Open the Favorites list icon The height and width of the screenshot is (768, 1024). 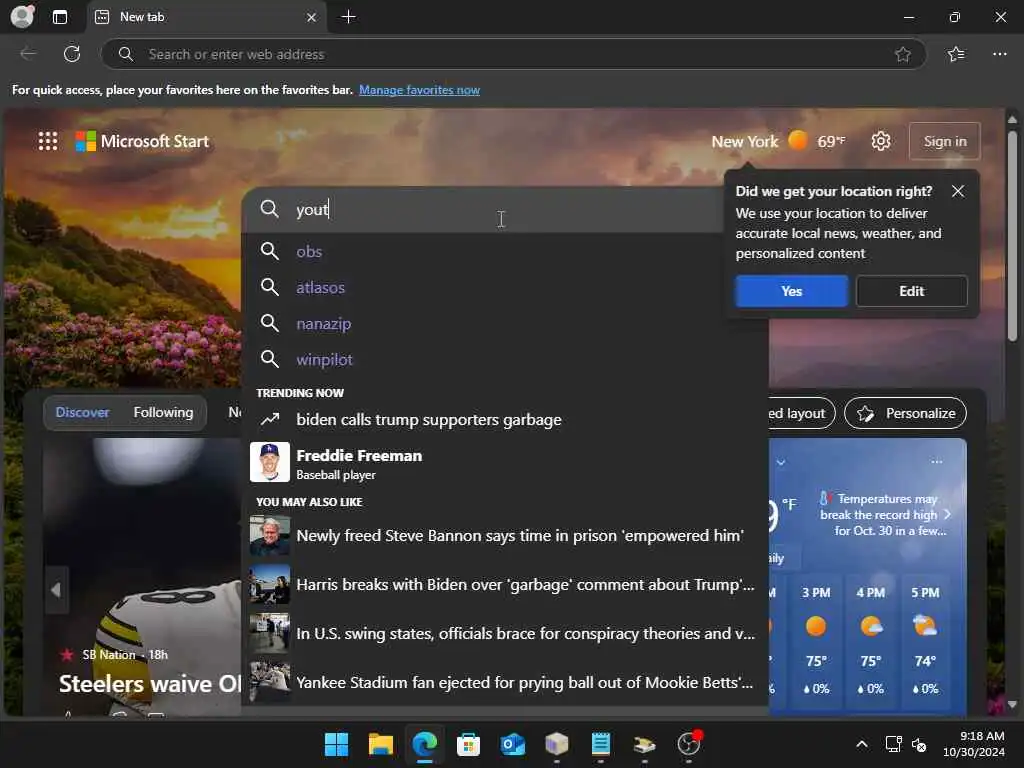click(x=956, y=54)
